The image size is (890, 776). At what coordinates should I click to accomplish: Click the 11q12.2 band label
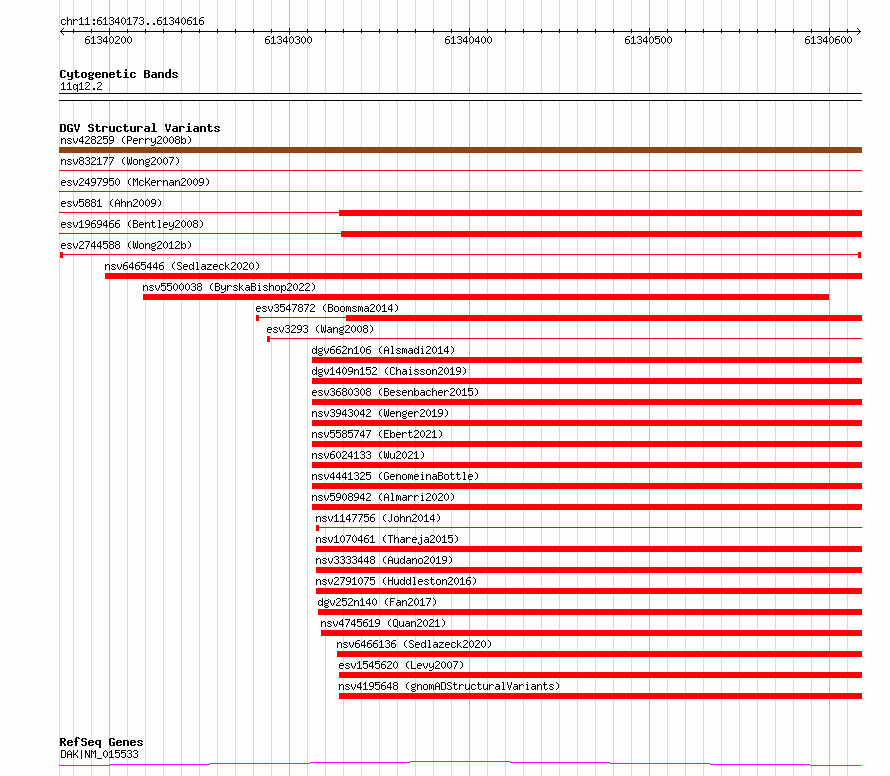pyautogui.click(x=81, y=86)
